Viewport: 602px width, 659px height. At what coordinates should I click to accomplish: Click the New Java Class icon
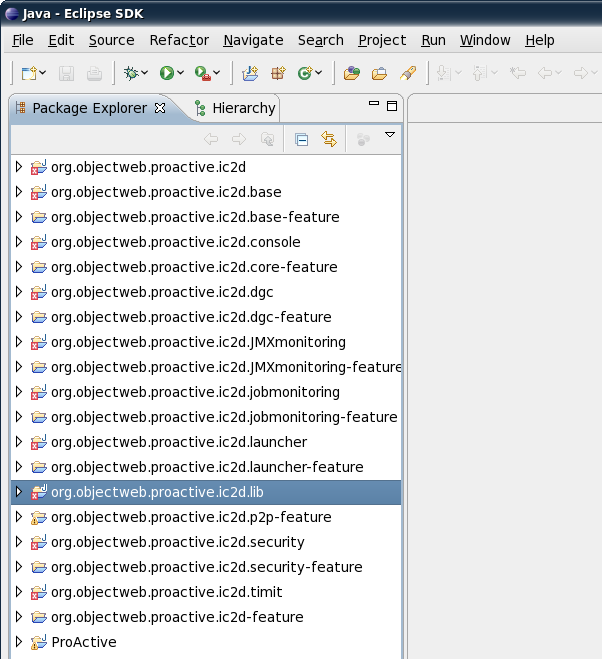[x=305, y=73]
